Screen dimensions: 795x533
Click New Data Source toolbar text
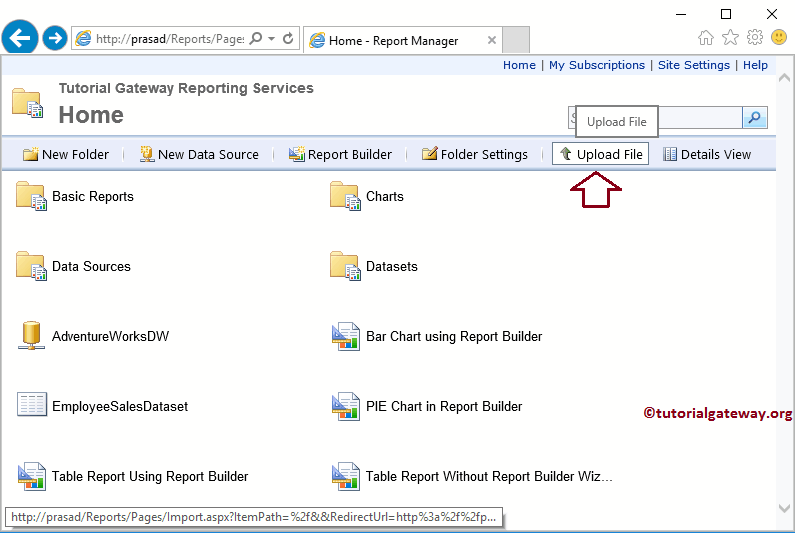(208, 154)
